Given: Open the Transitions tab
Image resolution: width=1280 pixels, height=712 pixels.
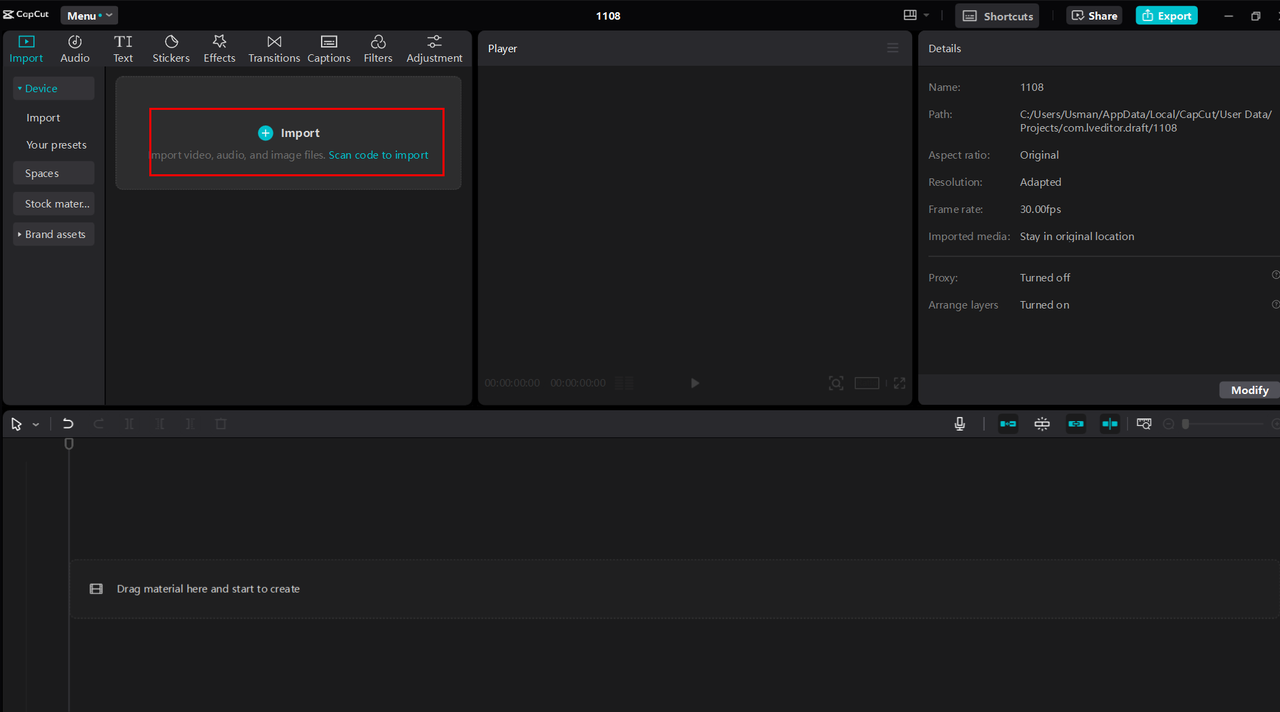Looking at the screenshot, I should tap(274, 49).
